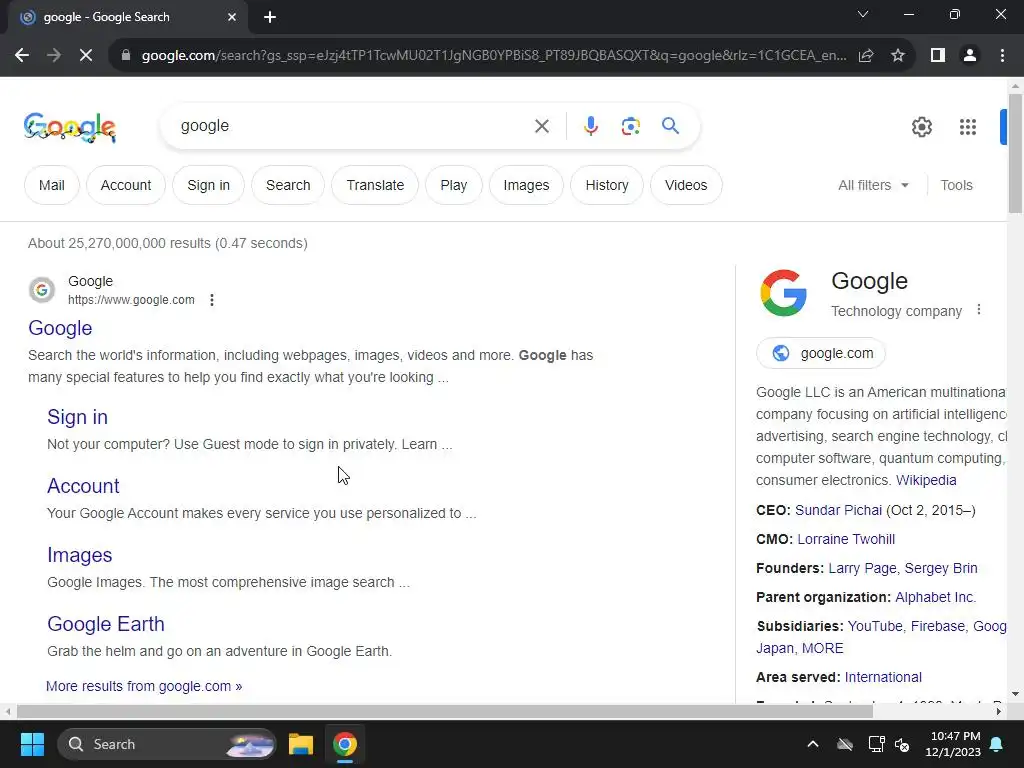Open Chrome profile avatar icon
The width and height of the screenshot is (1024, 768).
tap(970, 56)
